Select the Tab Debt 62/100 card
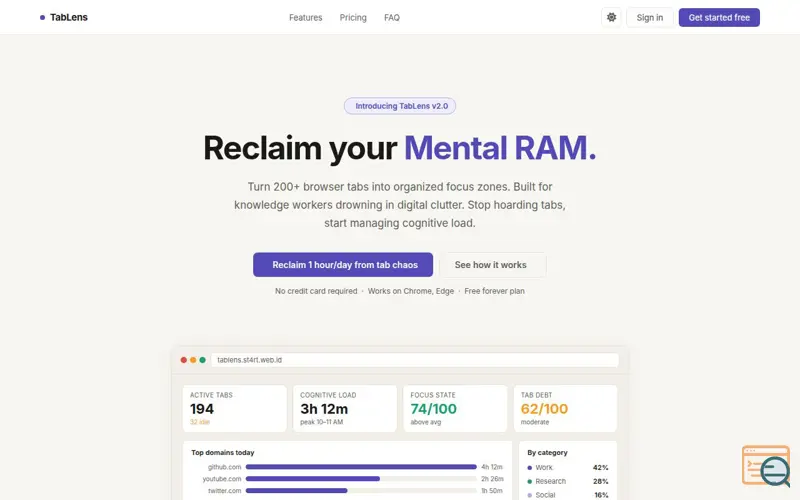This screenshot has width=800, height=500. click(x=565, y=409)
